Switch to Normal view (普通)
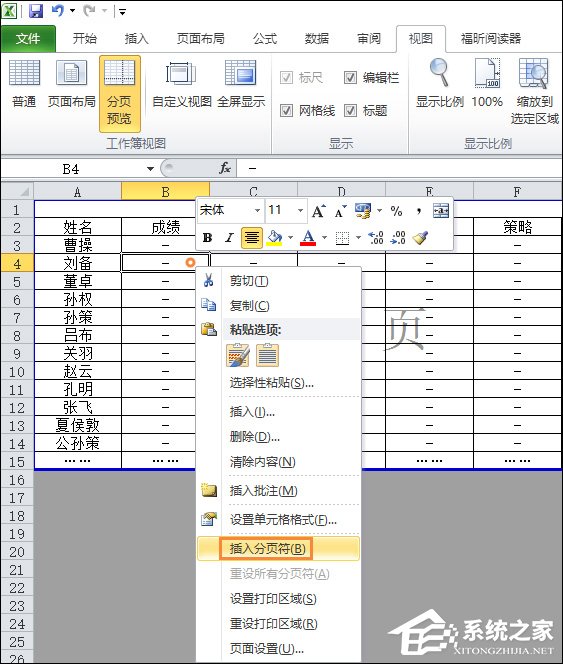This screenshot has height=664, width=563. tap(24, 84)
